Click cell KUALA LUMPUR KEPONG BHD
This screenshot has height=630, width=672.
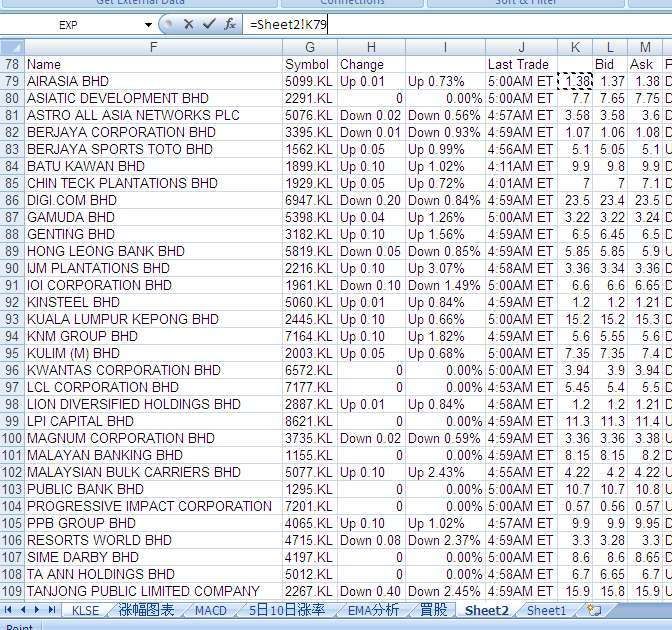153,319
